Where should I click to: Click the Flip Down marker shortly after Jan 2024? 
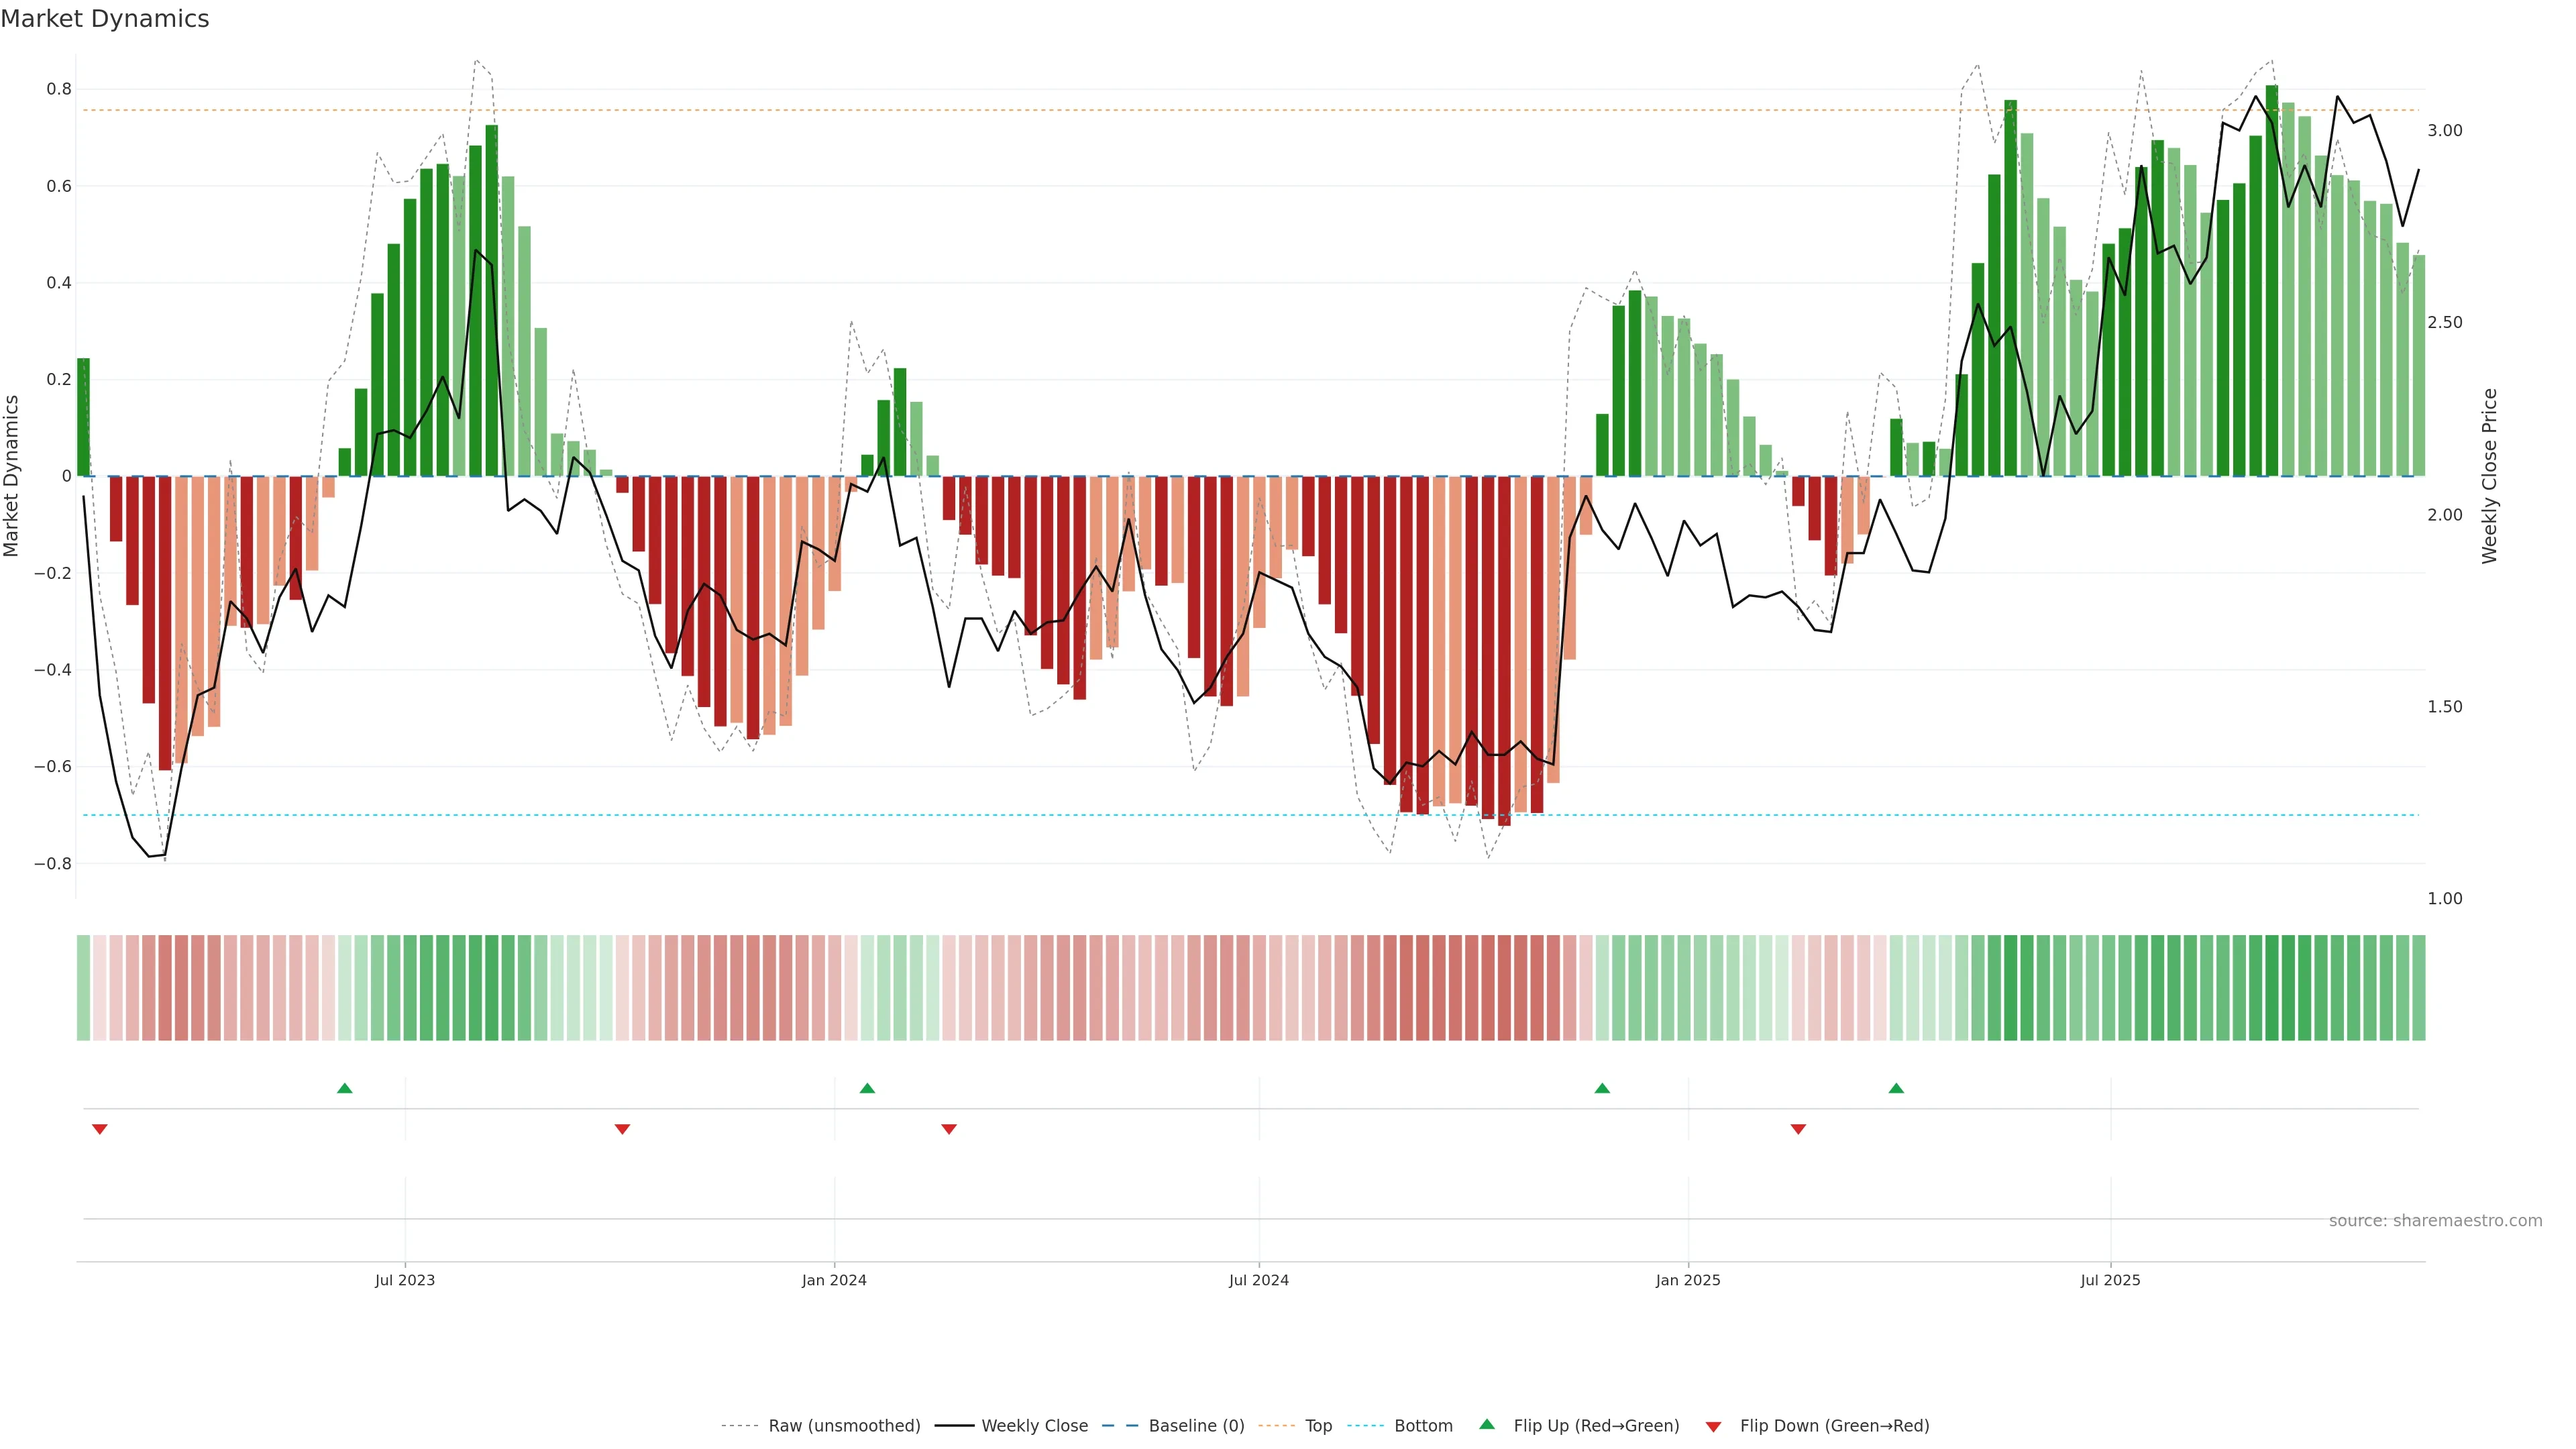949,1129
